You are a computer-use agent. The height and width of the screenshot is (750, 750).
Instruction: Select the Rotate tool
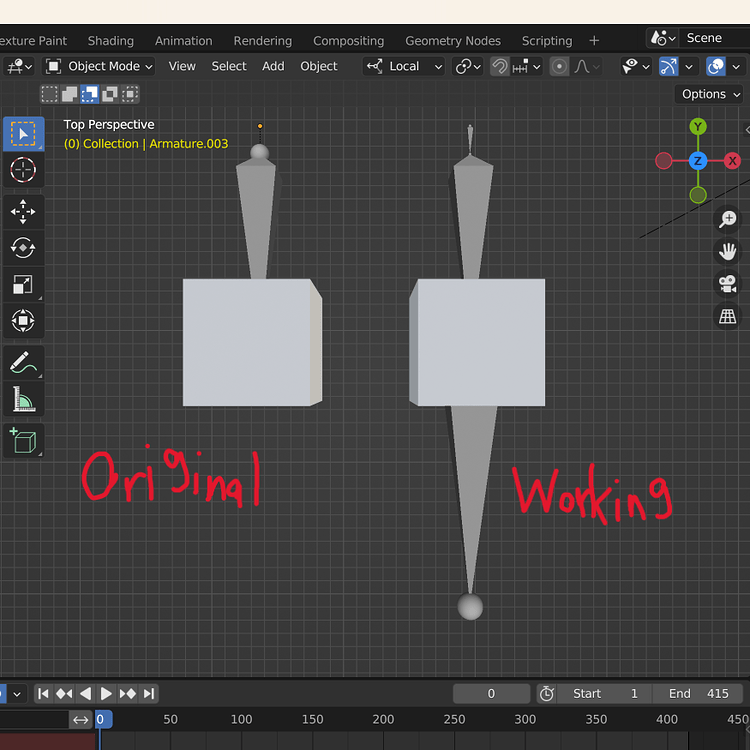(x=23, y=248)
